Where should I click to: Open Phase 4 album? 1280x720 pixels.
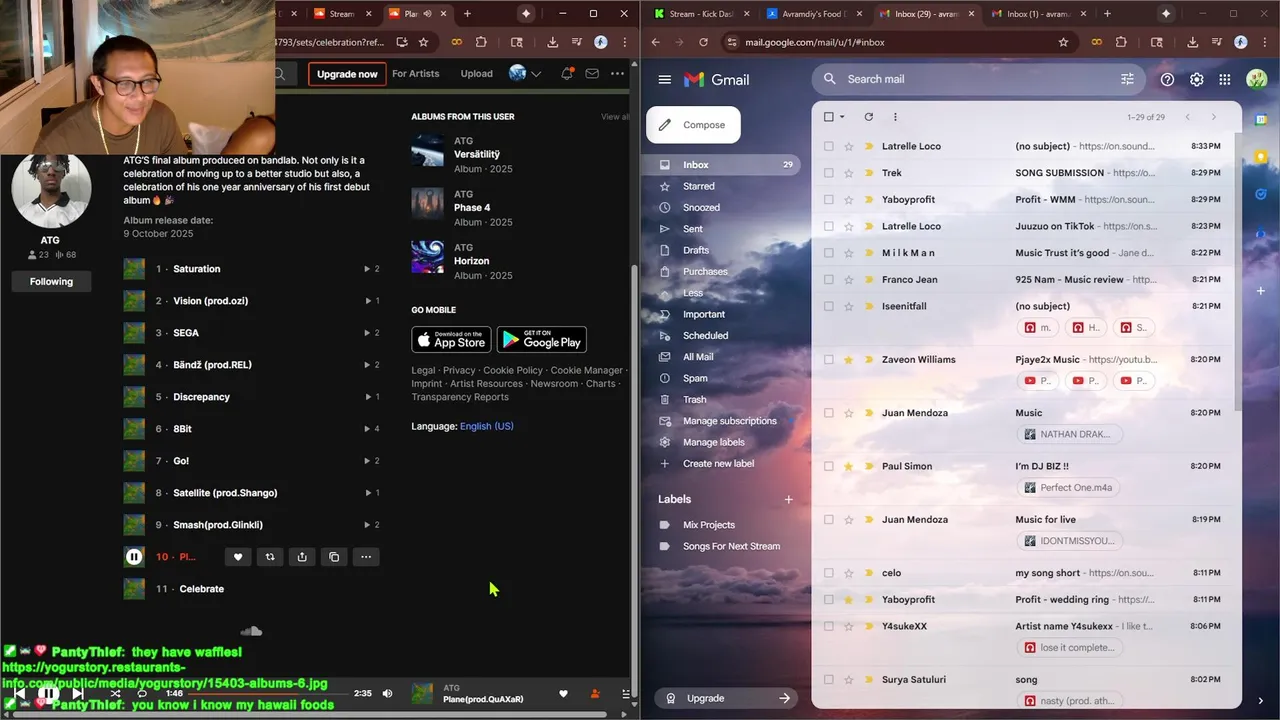pyautogui.click(x=472, y=208)
